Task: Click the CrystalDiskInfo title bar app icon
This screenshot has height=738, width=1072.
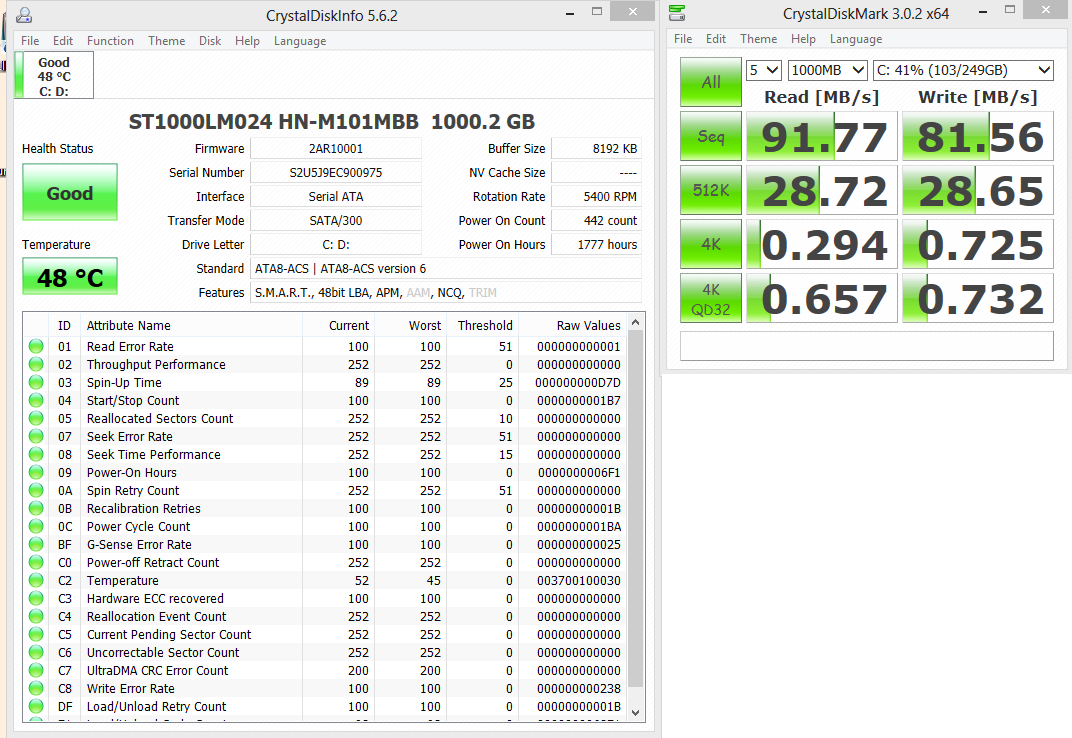Action: pyautogui.click(x=24, y=15)
